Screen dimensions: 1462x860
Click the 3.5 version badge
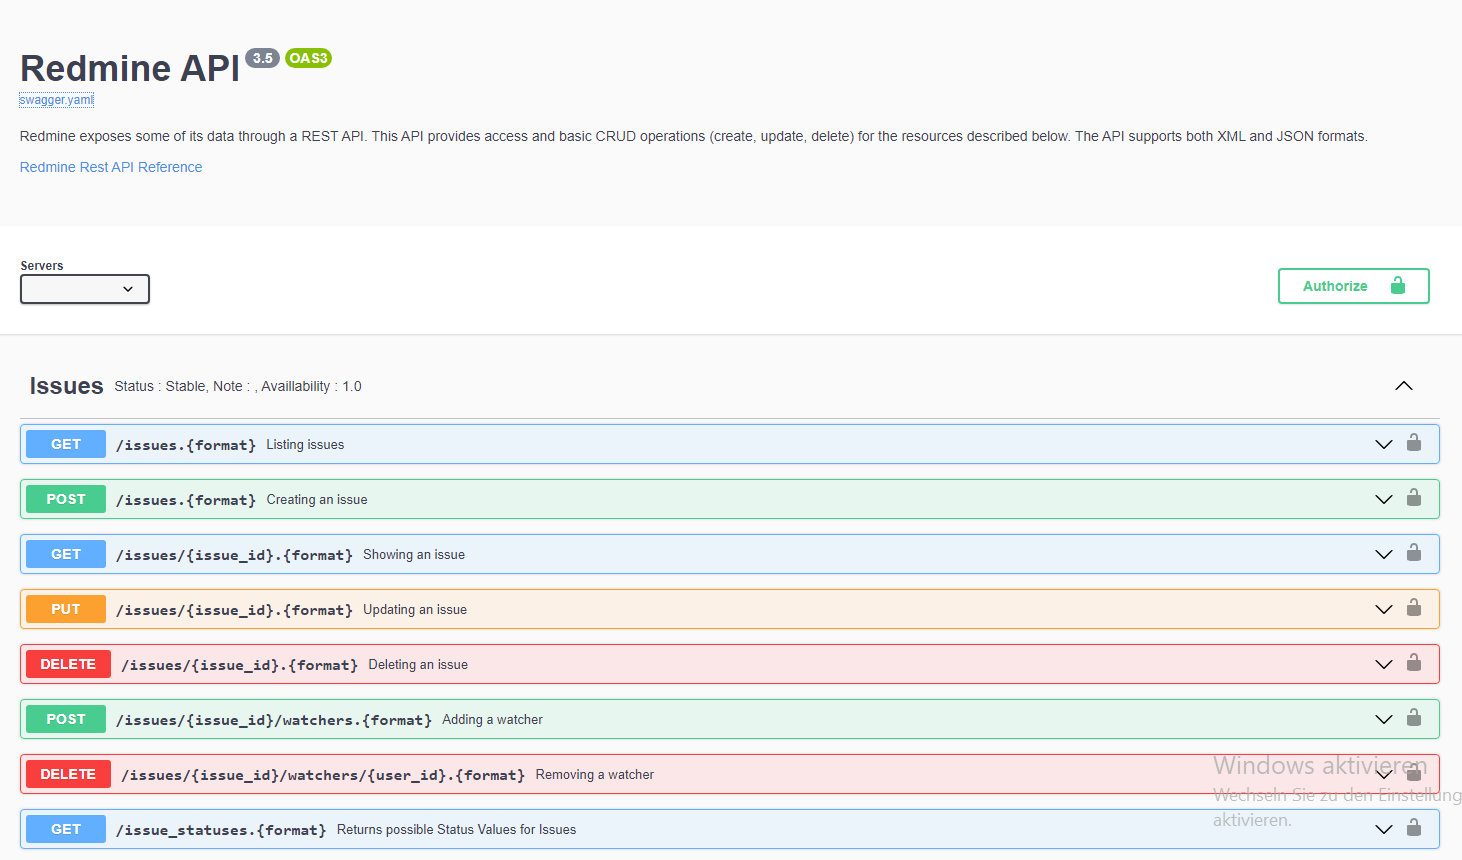coord(262,58)
